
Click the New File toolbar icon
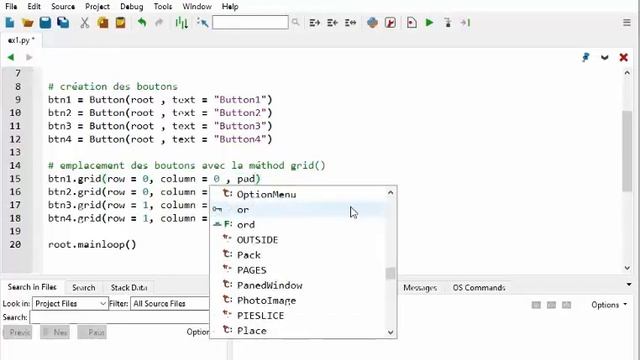click(x=10, y=22)
